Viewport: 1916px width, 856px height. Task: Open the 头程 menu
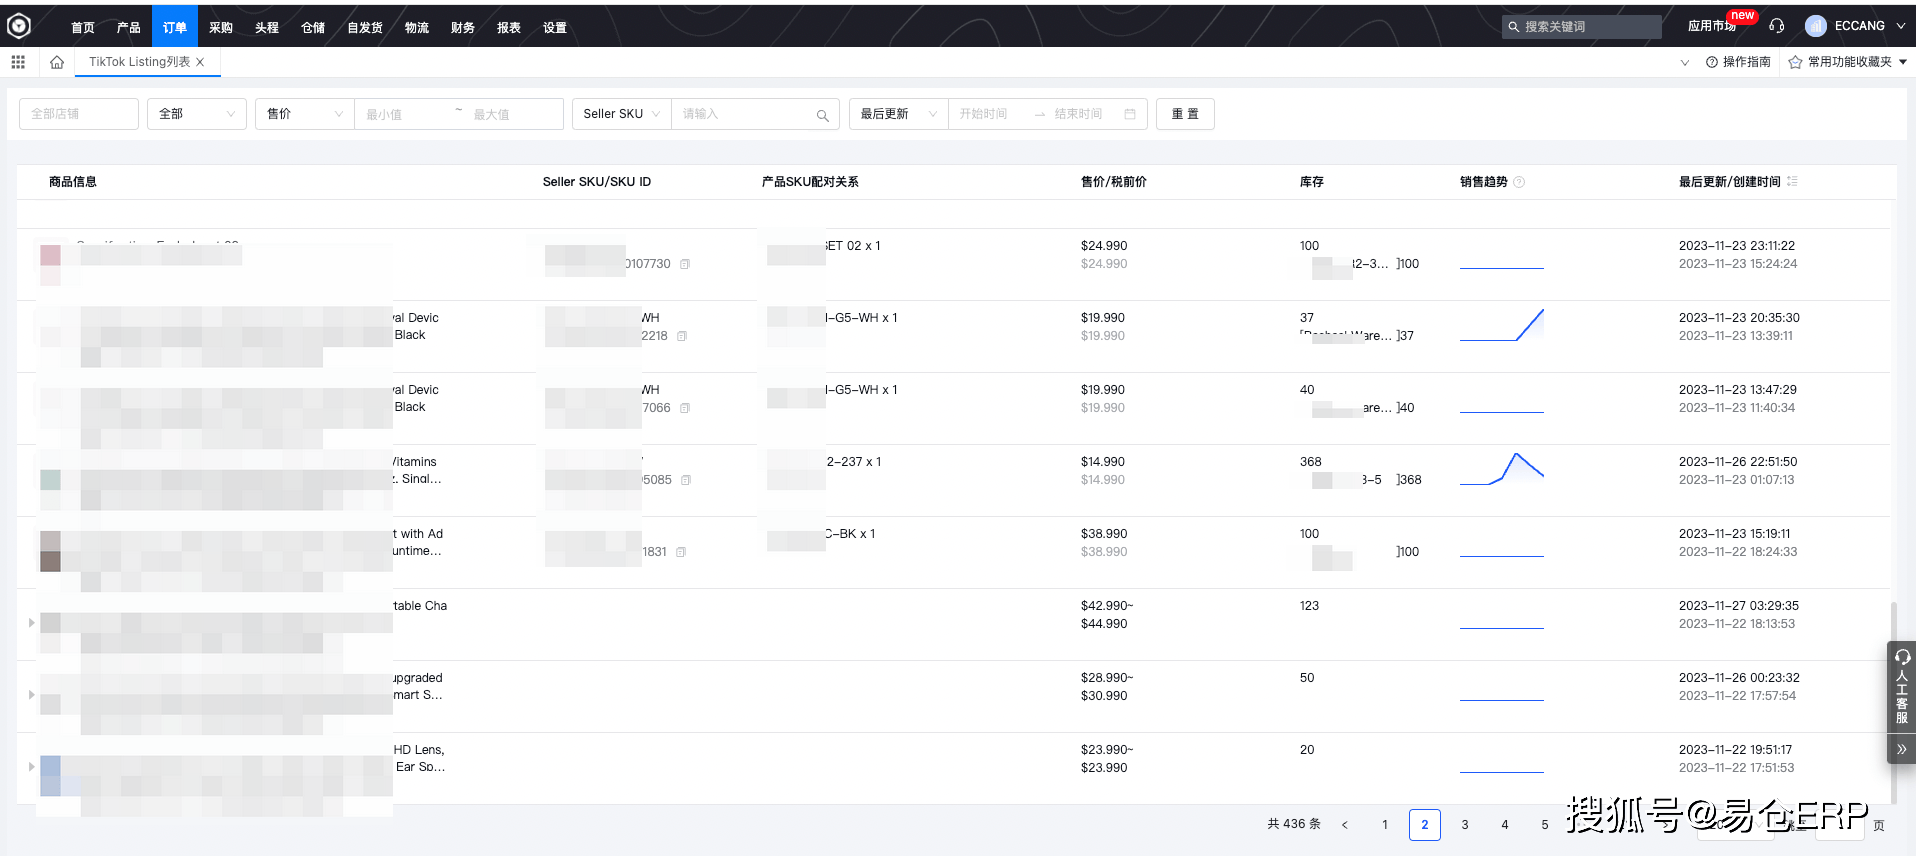267,27
